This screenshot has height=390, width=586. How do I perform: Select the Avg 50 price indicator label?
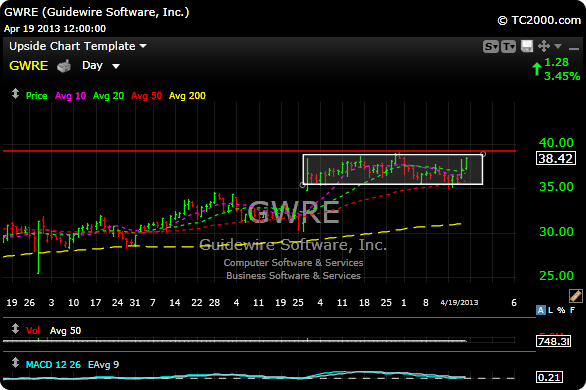[146, 96]
